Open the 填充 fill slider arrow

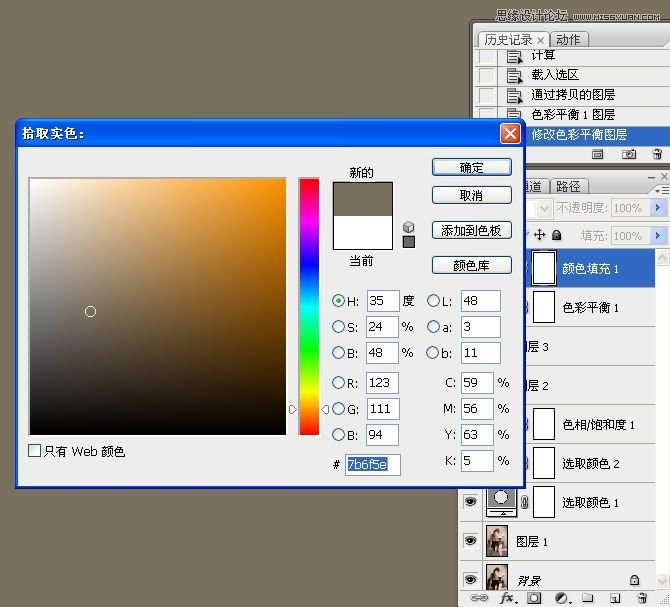tap(658, 235)
